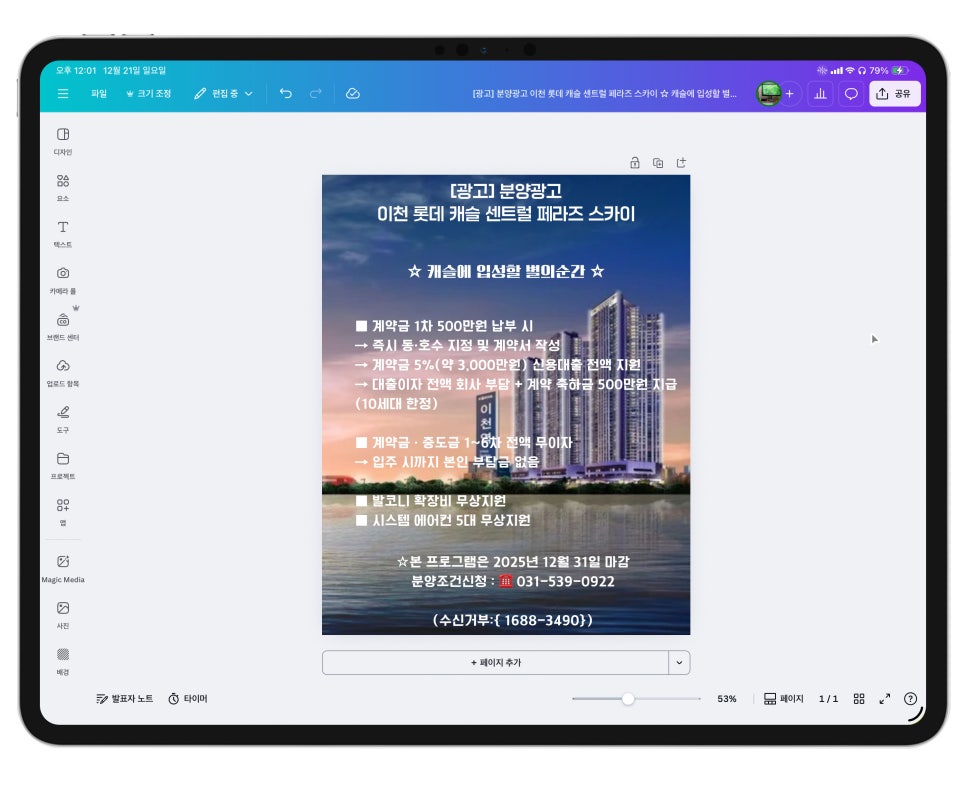The height and width of the screenshot is (785, 966).
Task: Open the 크기 조정 resize option
Action: [148, 94]
